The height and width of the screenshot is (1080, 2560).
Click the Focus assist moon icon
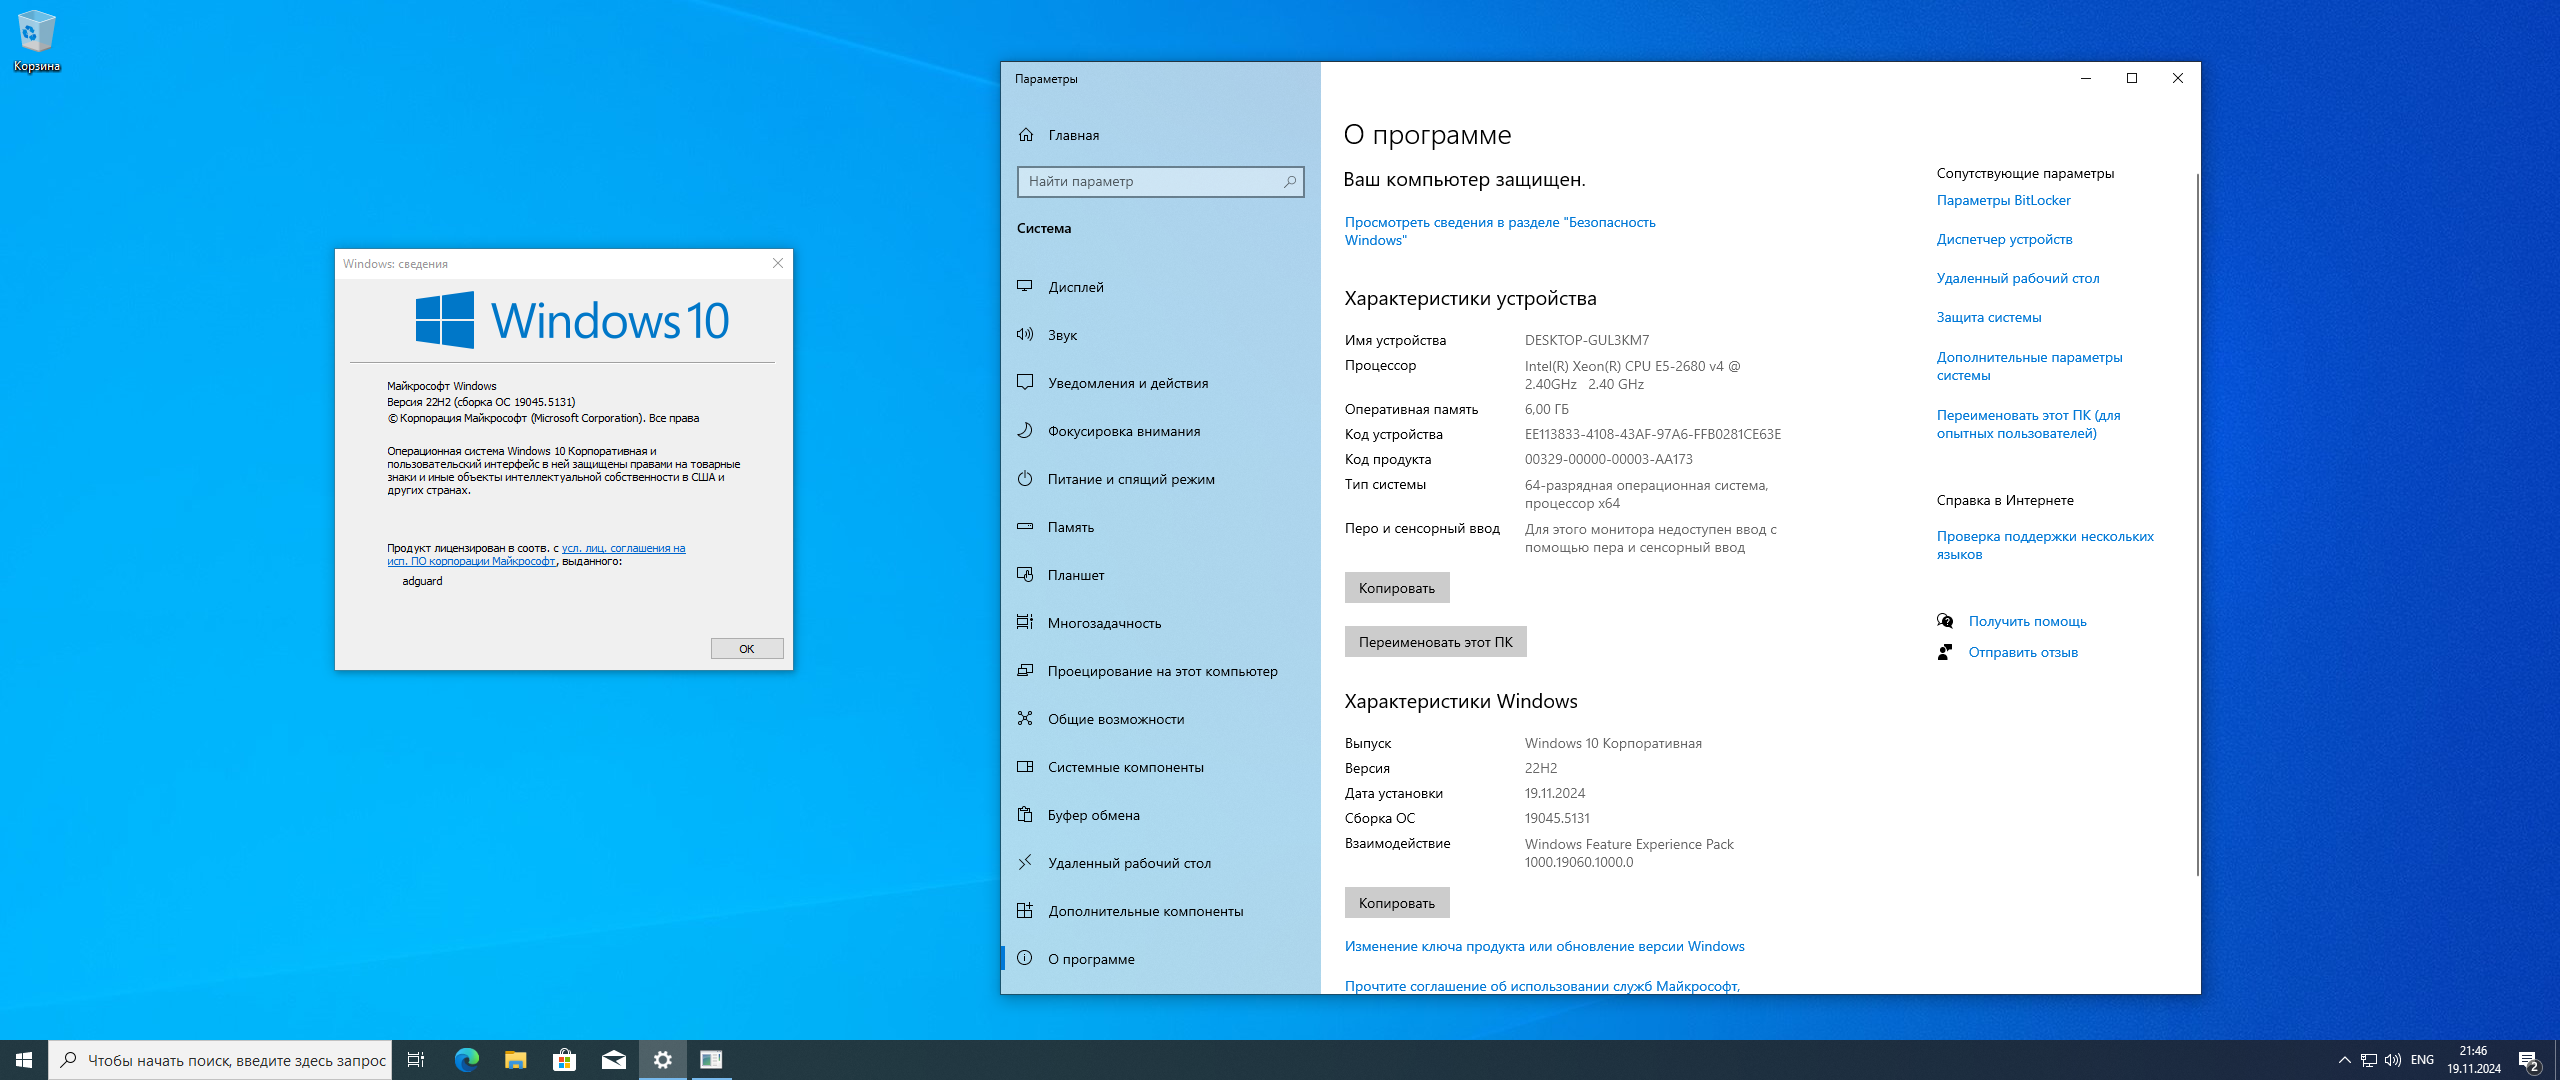point(1025,430)
